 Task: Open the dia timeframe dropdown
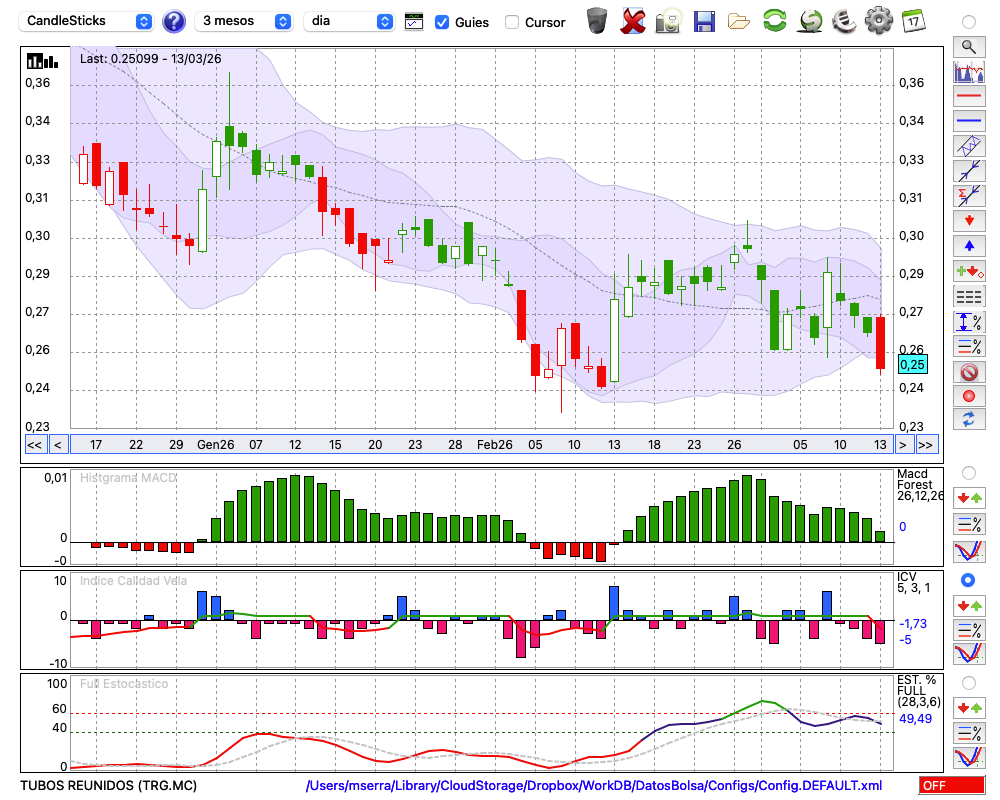[x=349, y=21]
